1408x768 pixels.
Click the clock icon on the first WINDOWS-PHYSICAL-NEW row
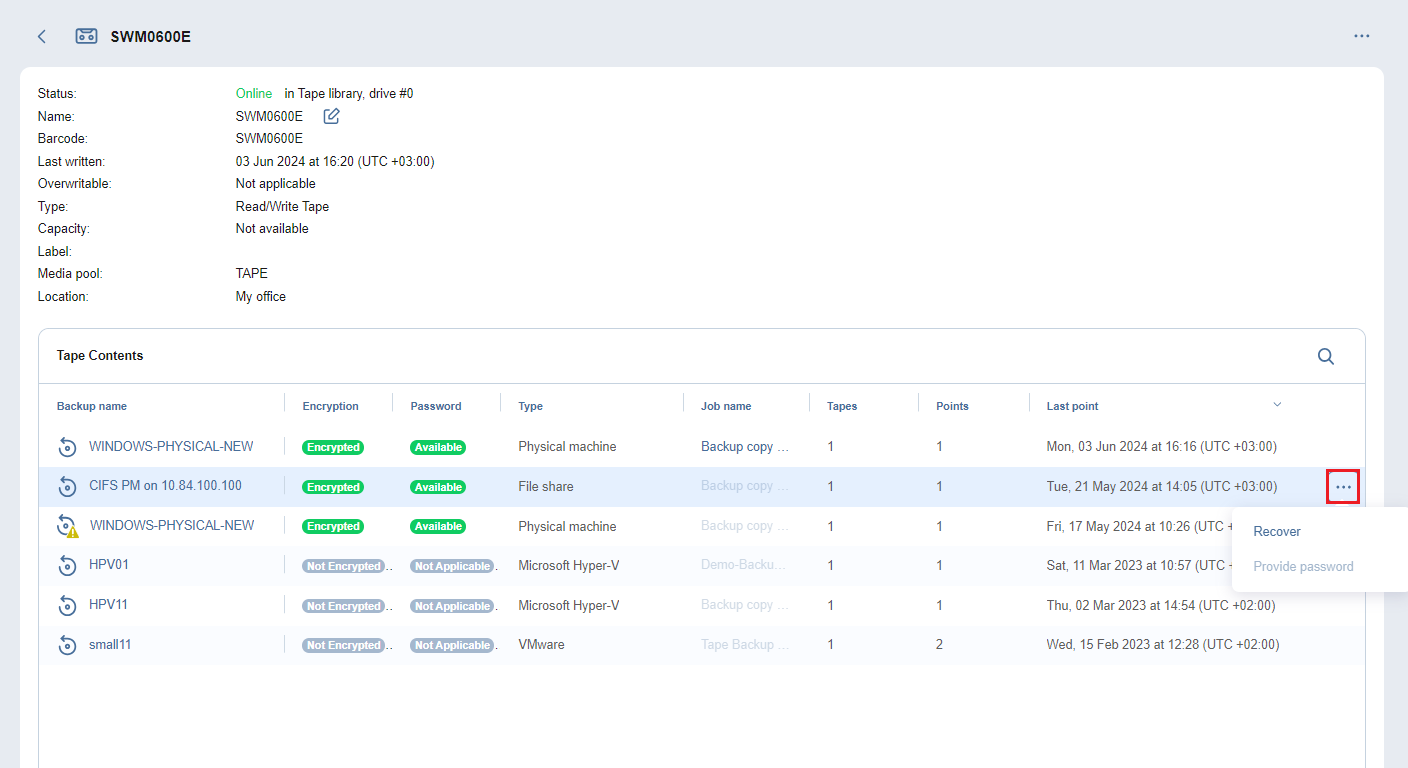[67, 447]
